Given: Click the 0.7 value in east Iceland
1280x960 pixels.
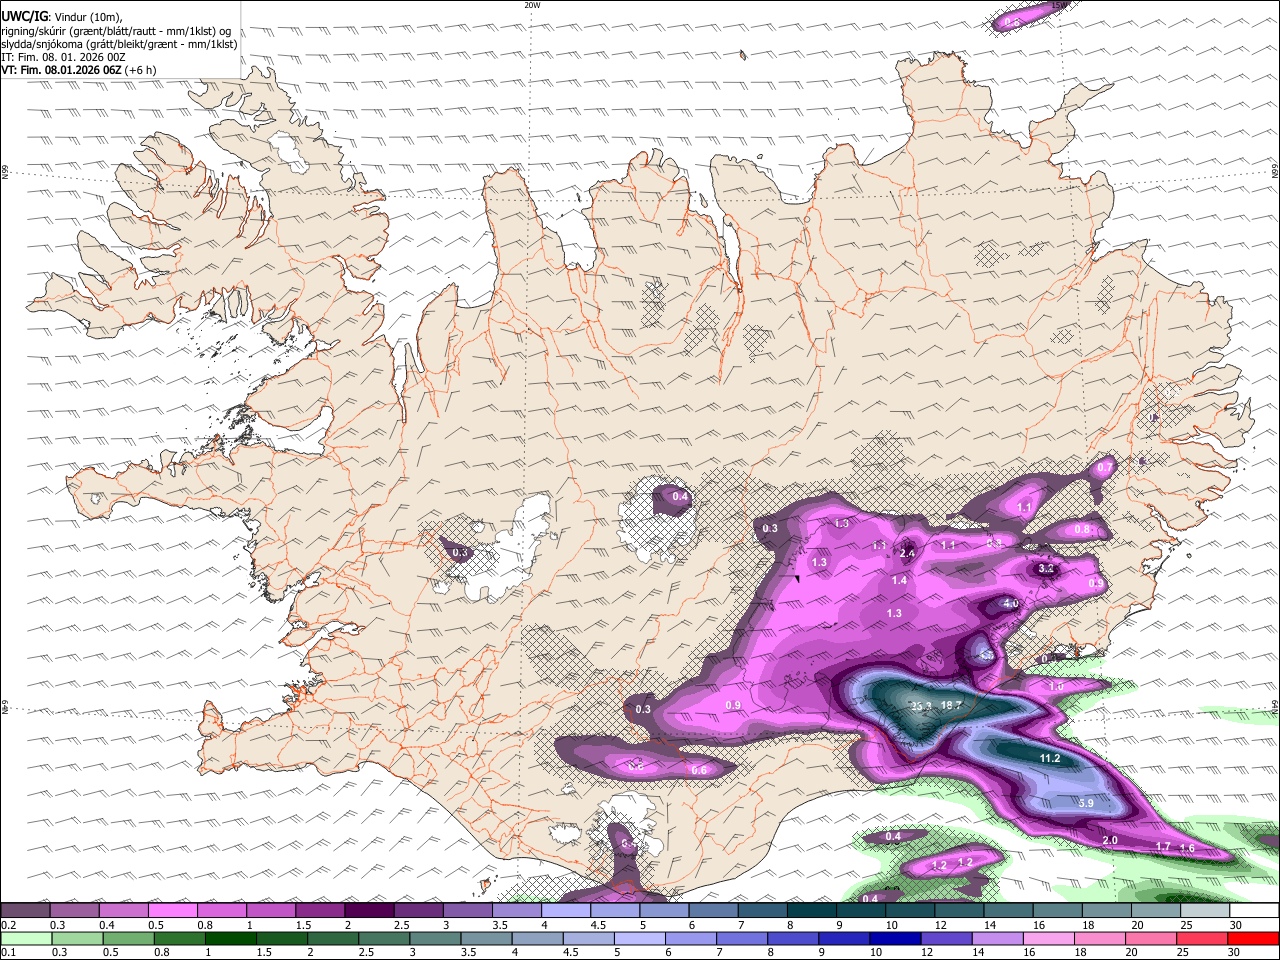Looking at the screenshot, I should 1105,467.
